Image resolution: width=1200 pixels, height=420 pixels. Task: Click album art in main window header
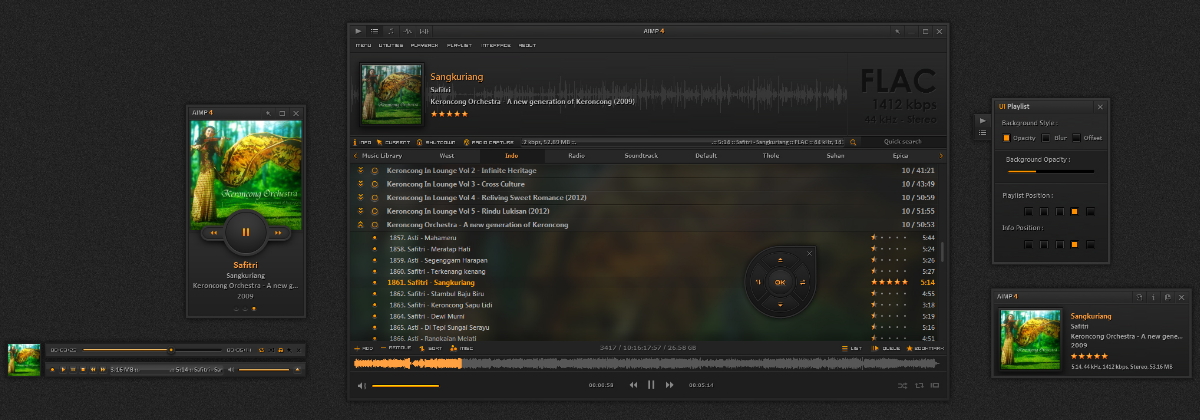390,94
